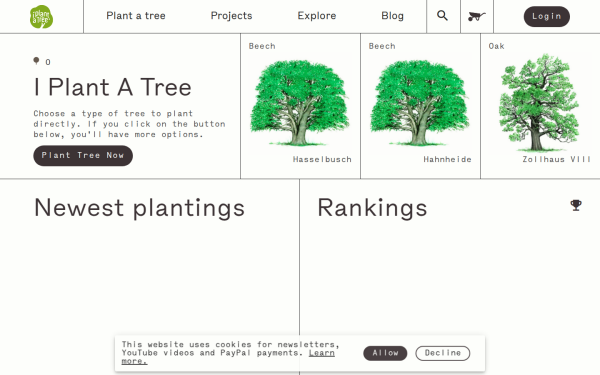
Task: Click the I Plant A Tree heading
Action: [x=112, y=87]
